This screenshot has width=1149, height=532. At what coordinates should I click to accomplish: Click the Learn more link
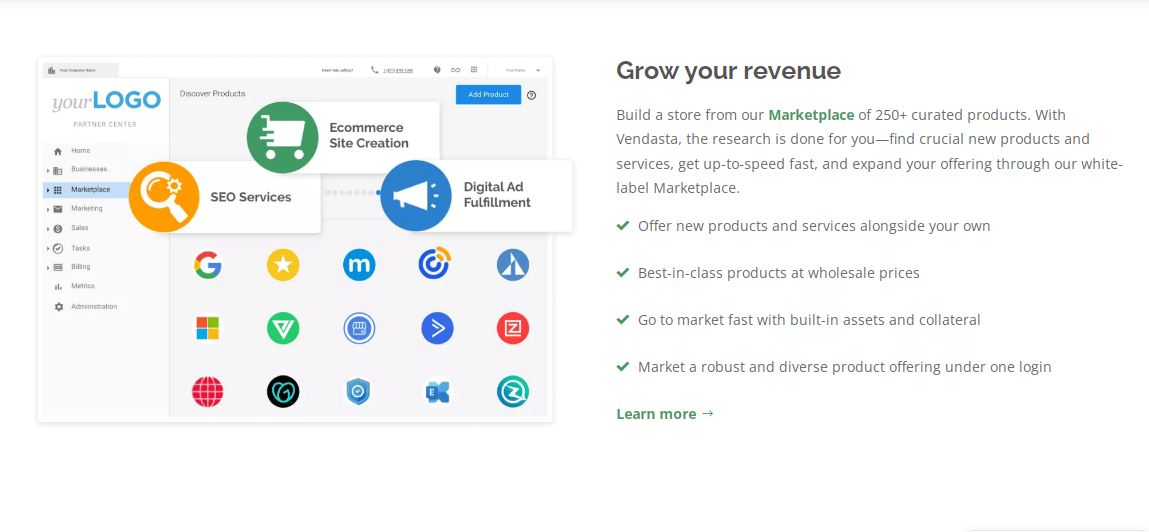(665, 414)
